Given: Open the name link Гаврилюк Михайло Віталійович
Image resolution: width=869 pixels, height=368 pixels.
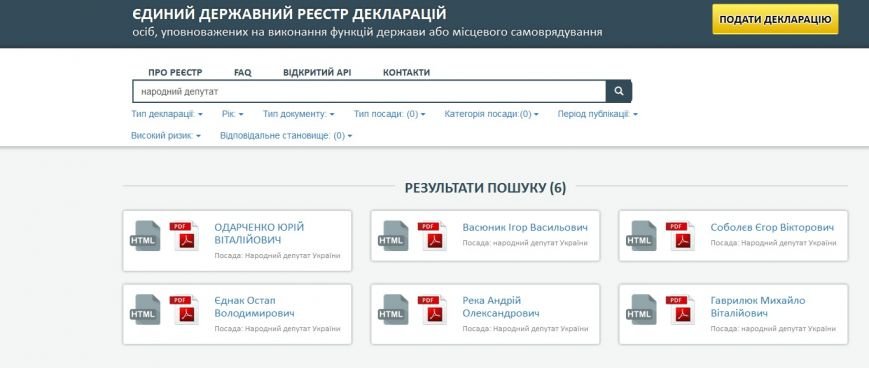Looking at the screenshot, I should pos(758,307).
